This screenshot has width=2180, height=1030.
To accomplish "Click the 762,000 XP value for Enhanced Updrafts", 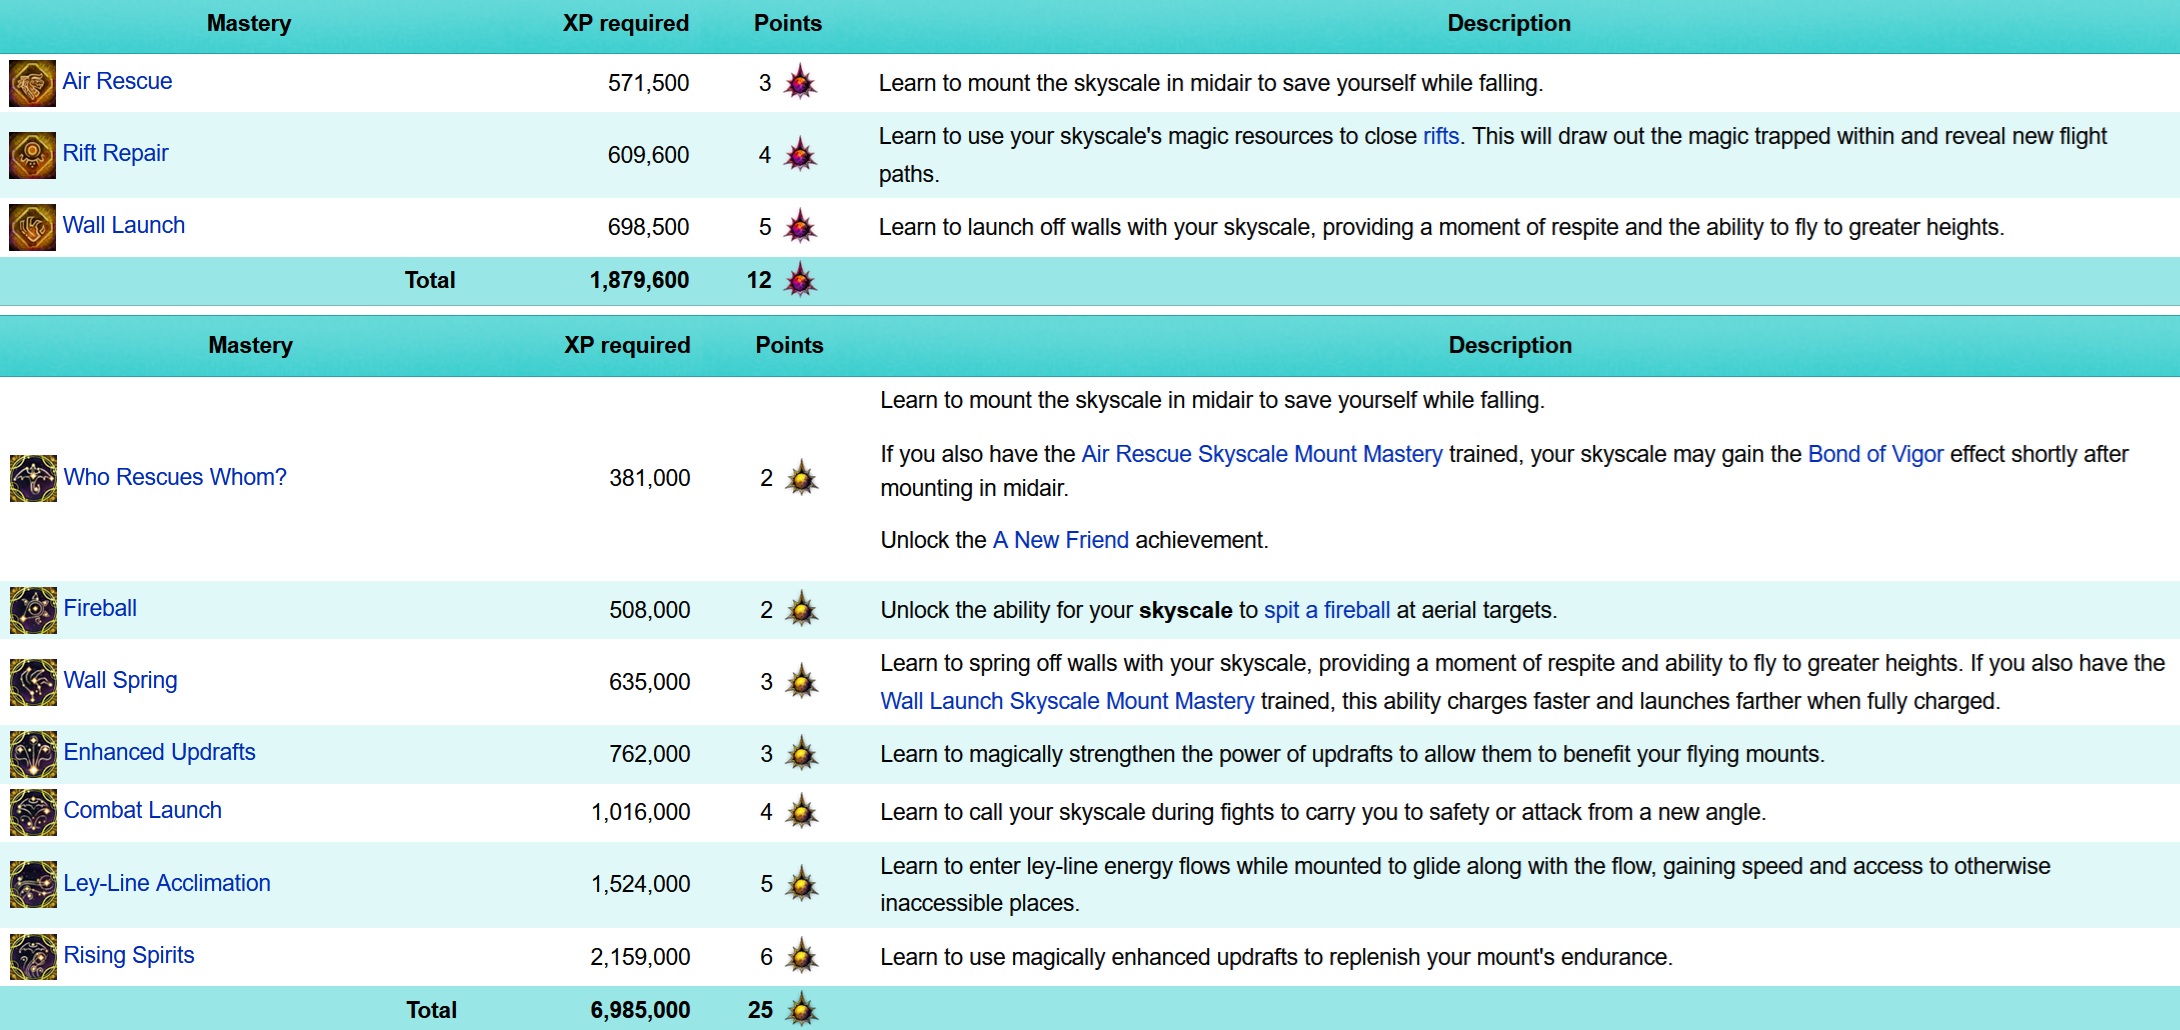I will [x=650, y=754].
